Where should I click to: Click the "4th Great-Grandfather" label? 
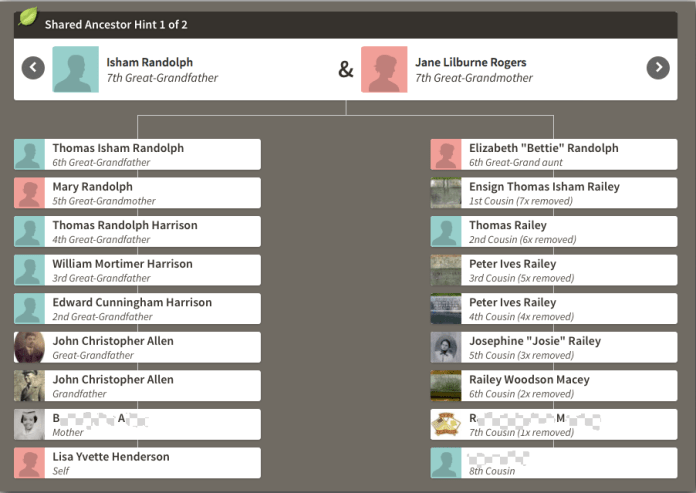click(x=101, y=240)
